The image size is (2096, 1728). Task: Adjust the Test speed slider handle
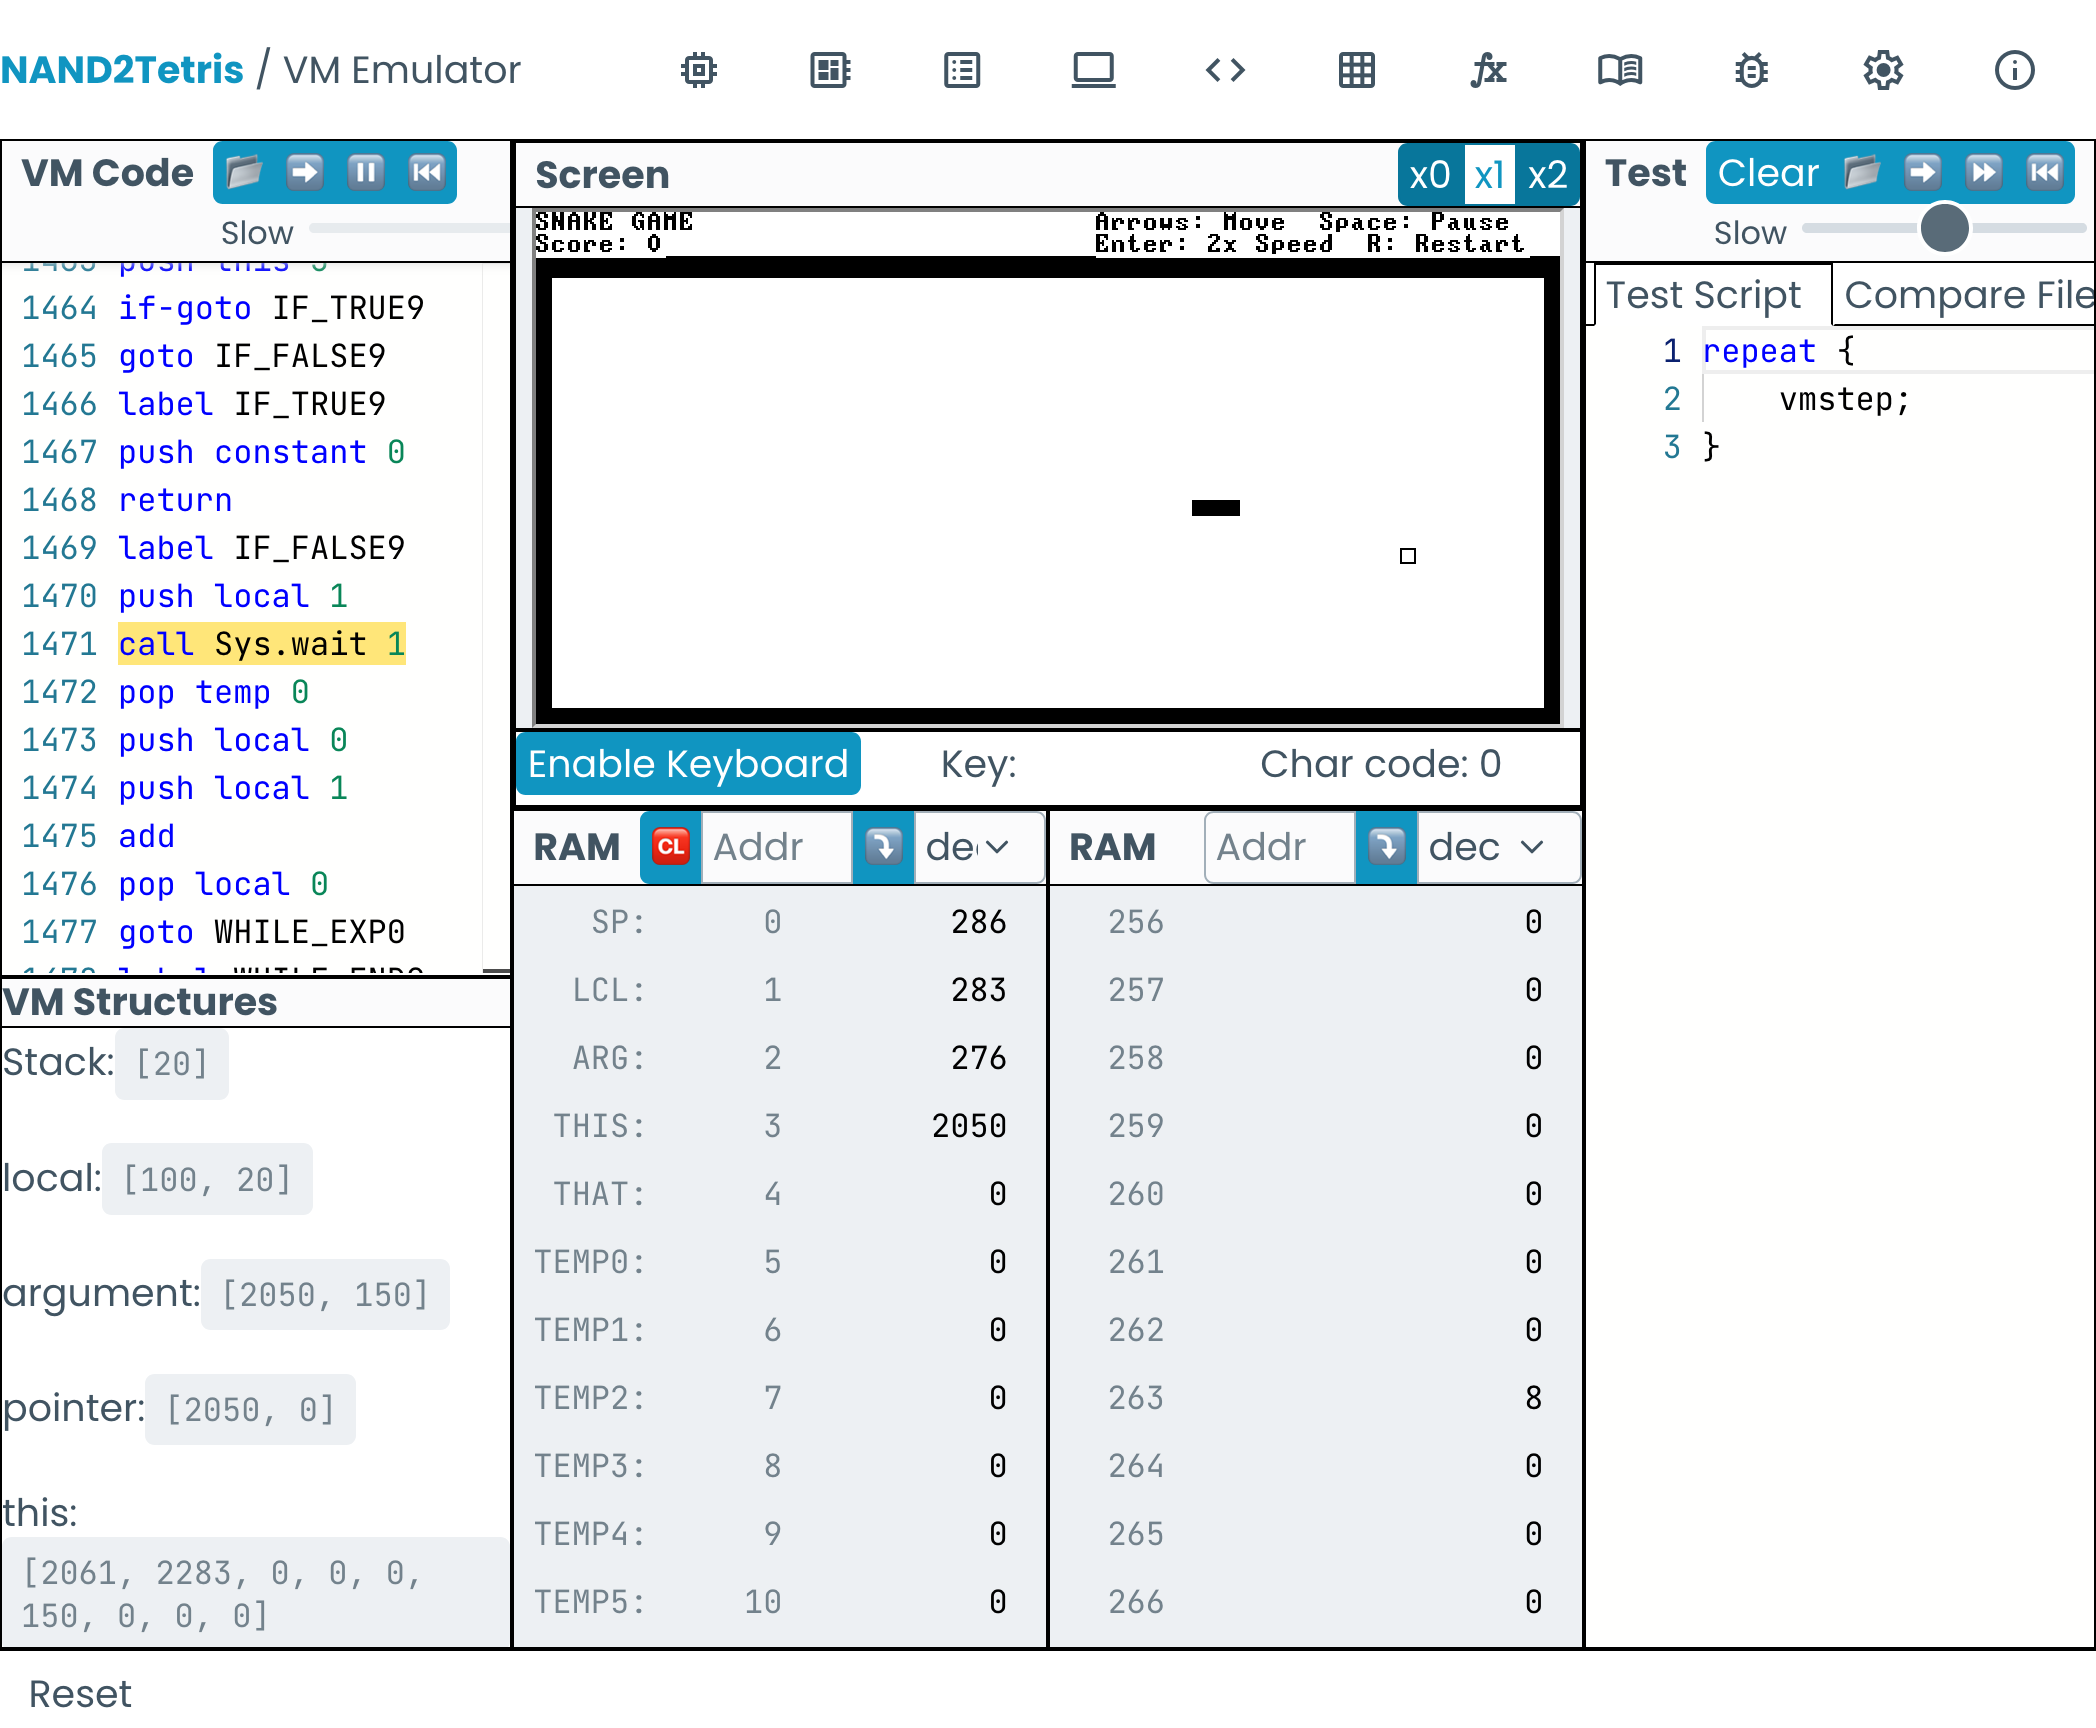point(1944,228)
